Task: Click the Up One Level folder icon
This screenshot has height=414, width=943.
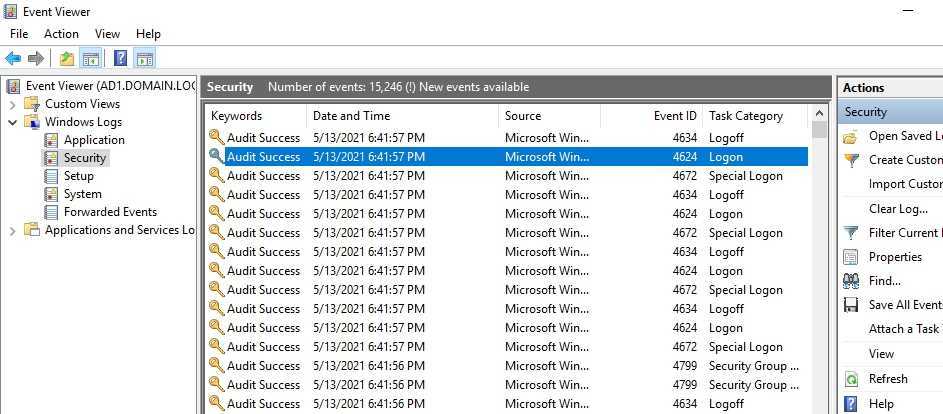Action: (66, 59)
